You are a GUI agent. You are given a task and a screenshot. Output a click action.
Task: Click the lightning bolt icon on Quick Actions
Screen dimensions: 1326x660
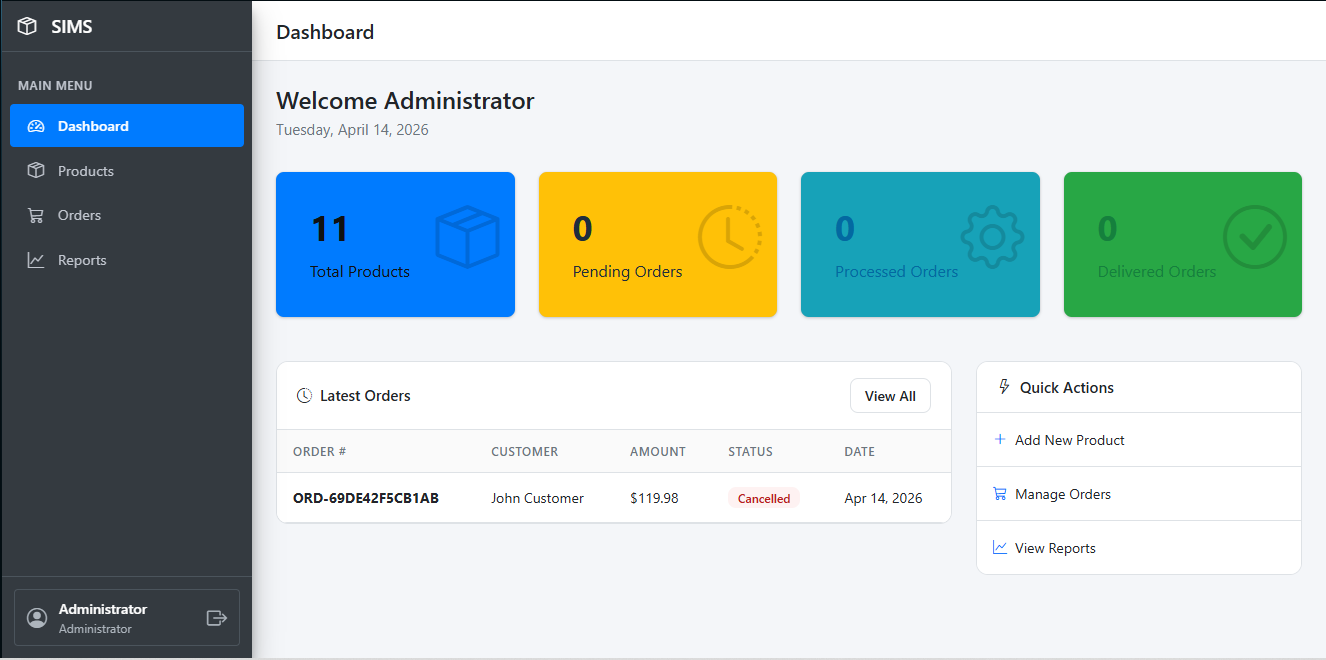[x=1003, y=387]
